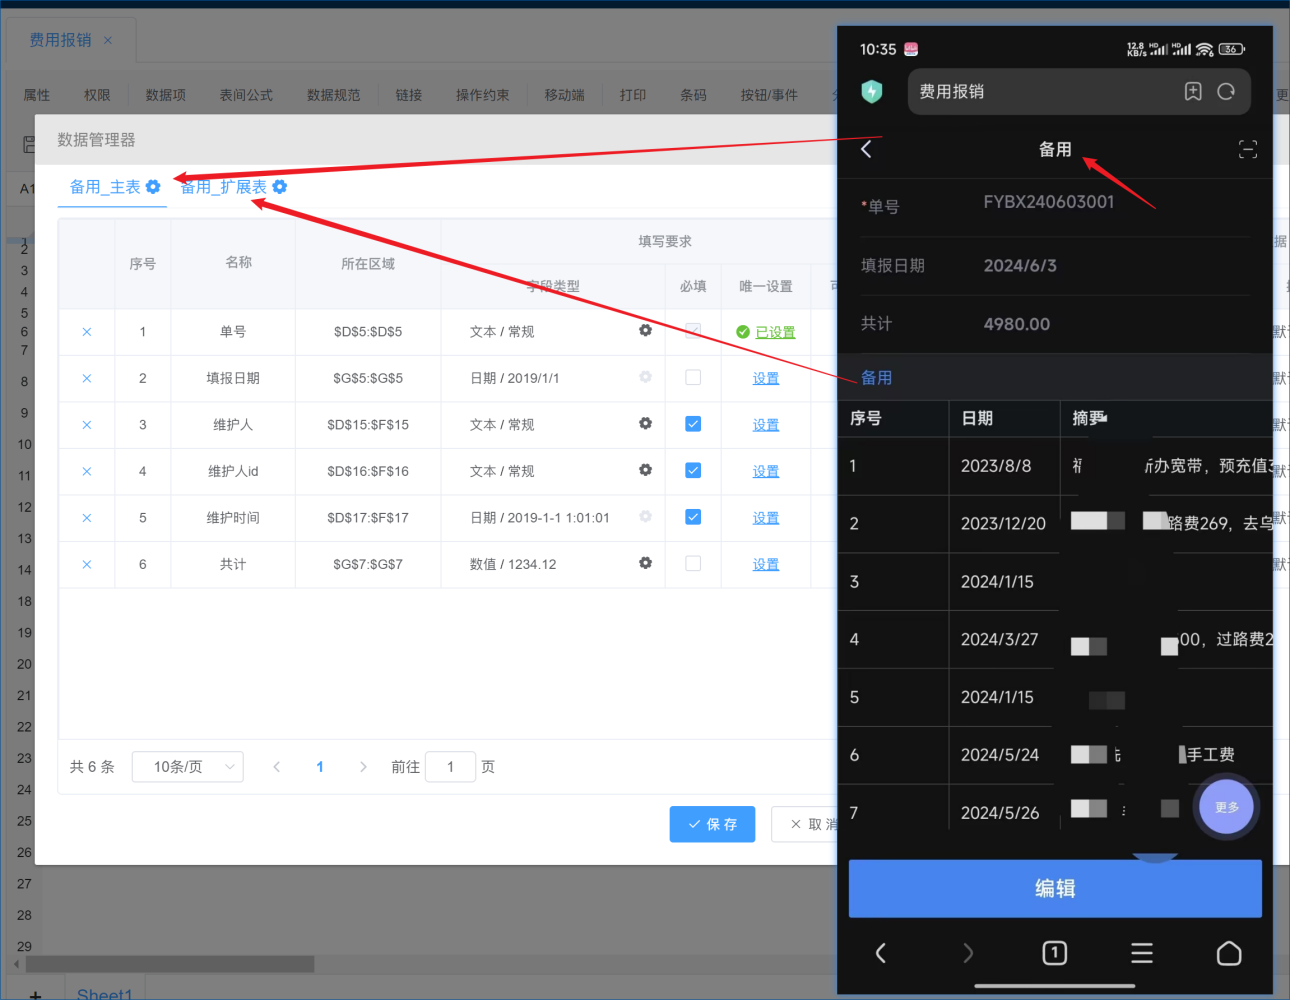Go to previous page arrow in pagination
This screenshot has height=1000, width=1290.
point(277,767)
